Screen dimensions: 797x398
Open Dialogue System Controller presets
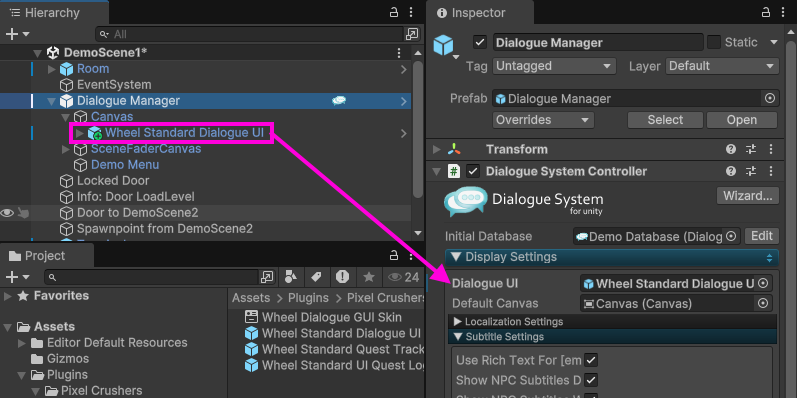tap(751, 171)
